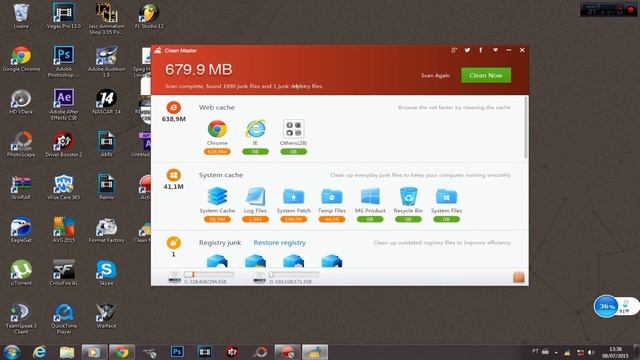Select the Vegas Pro 13.0 desktop shortcut
This screenshot has height=360, width=640.
[64, 16]
